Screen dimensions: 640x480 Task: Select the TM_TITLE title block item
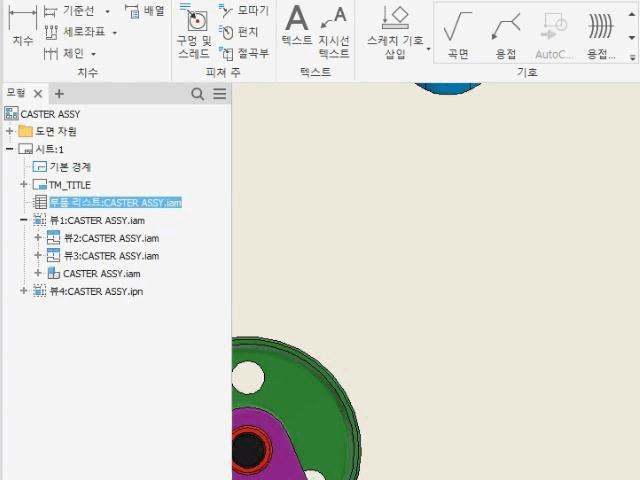tap(70, 185)
